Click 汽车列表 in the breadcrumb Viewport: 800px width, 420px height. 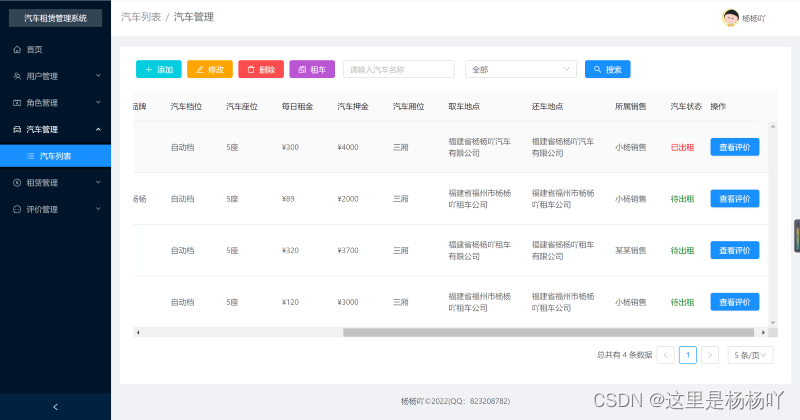pos(141,17)
